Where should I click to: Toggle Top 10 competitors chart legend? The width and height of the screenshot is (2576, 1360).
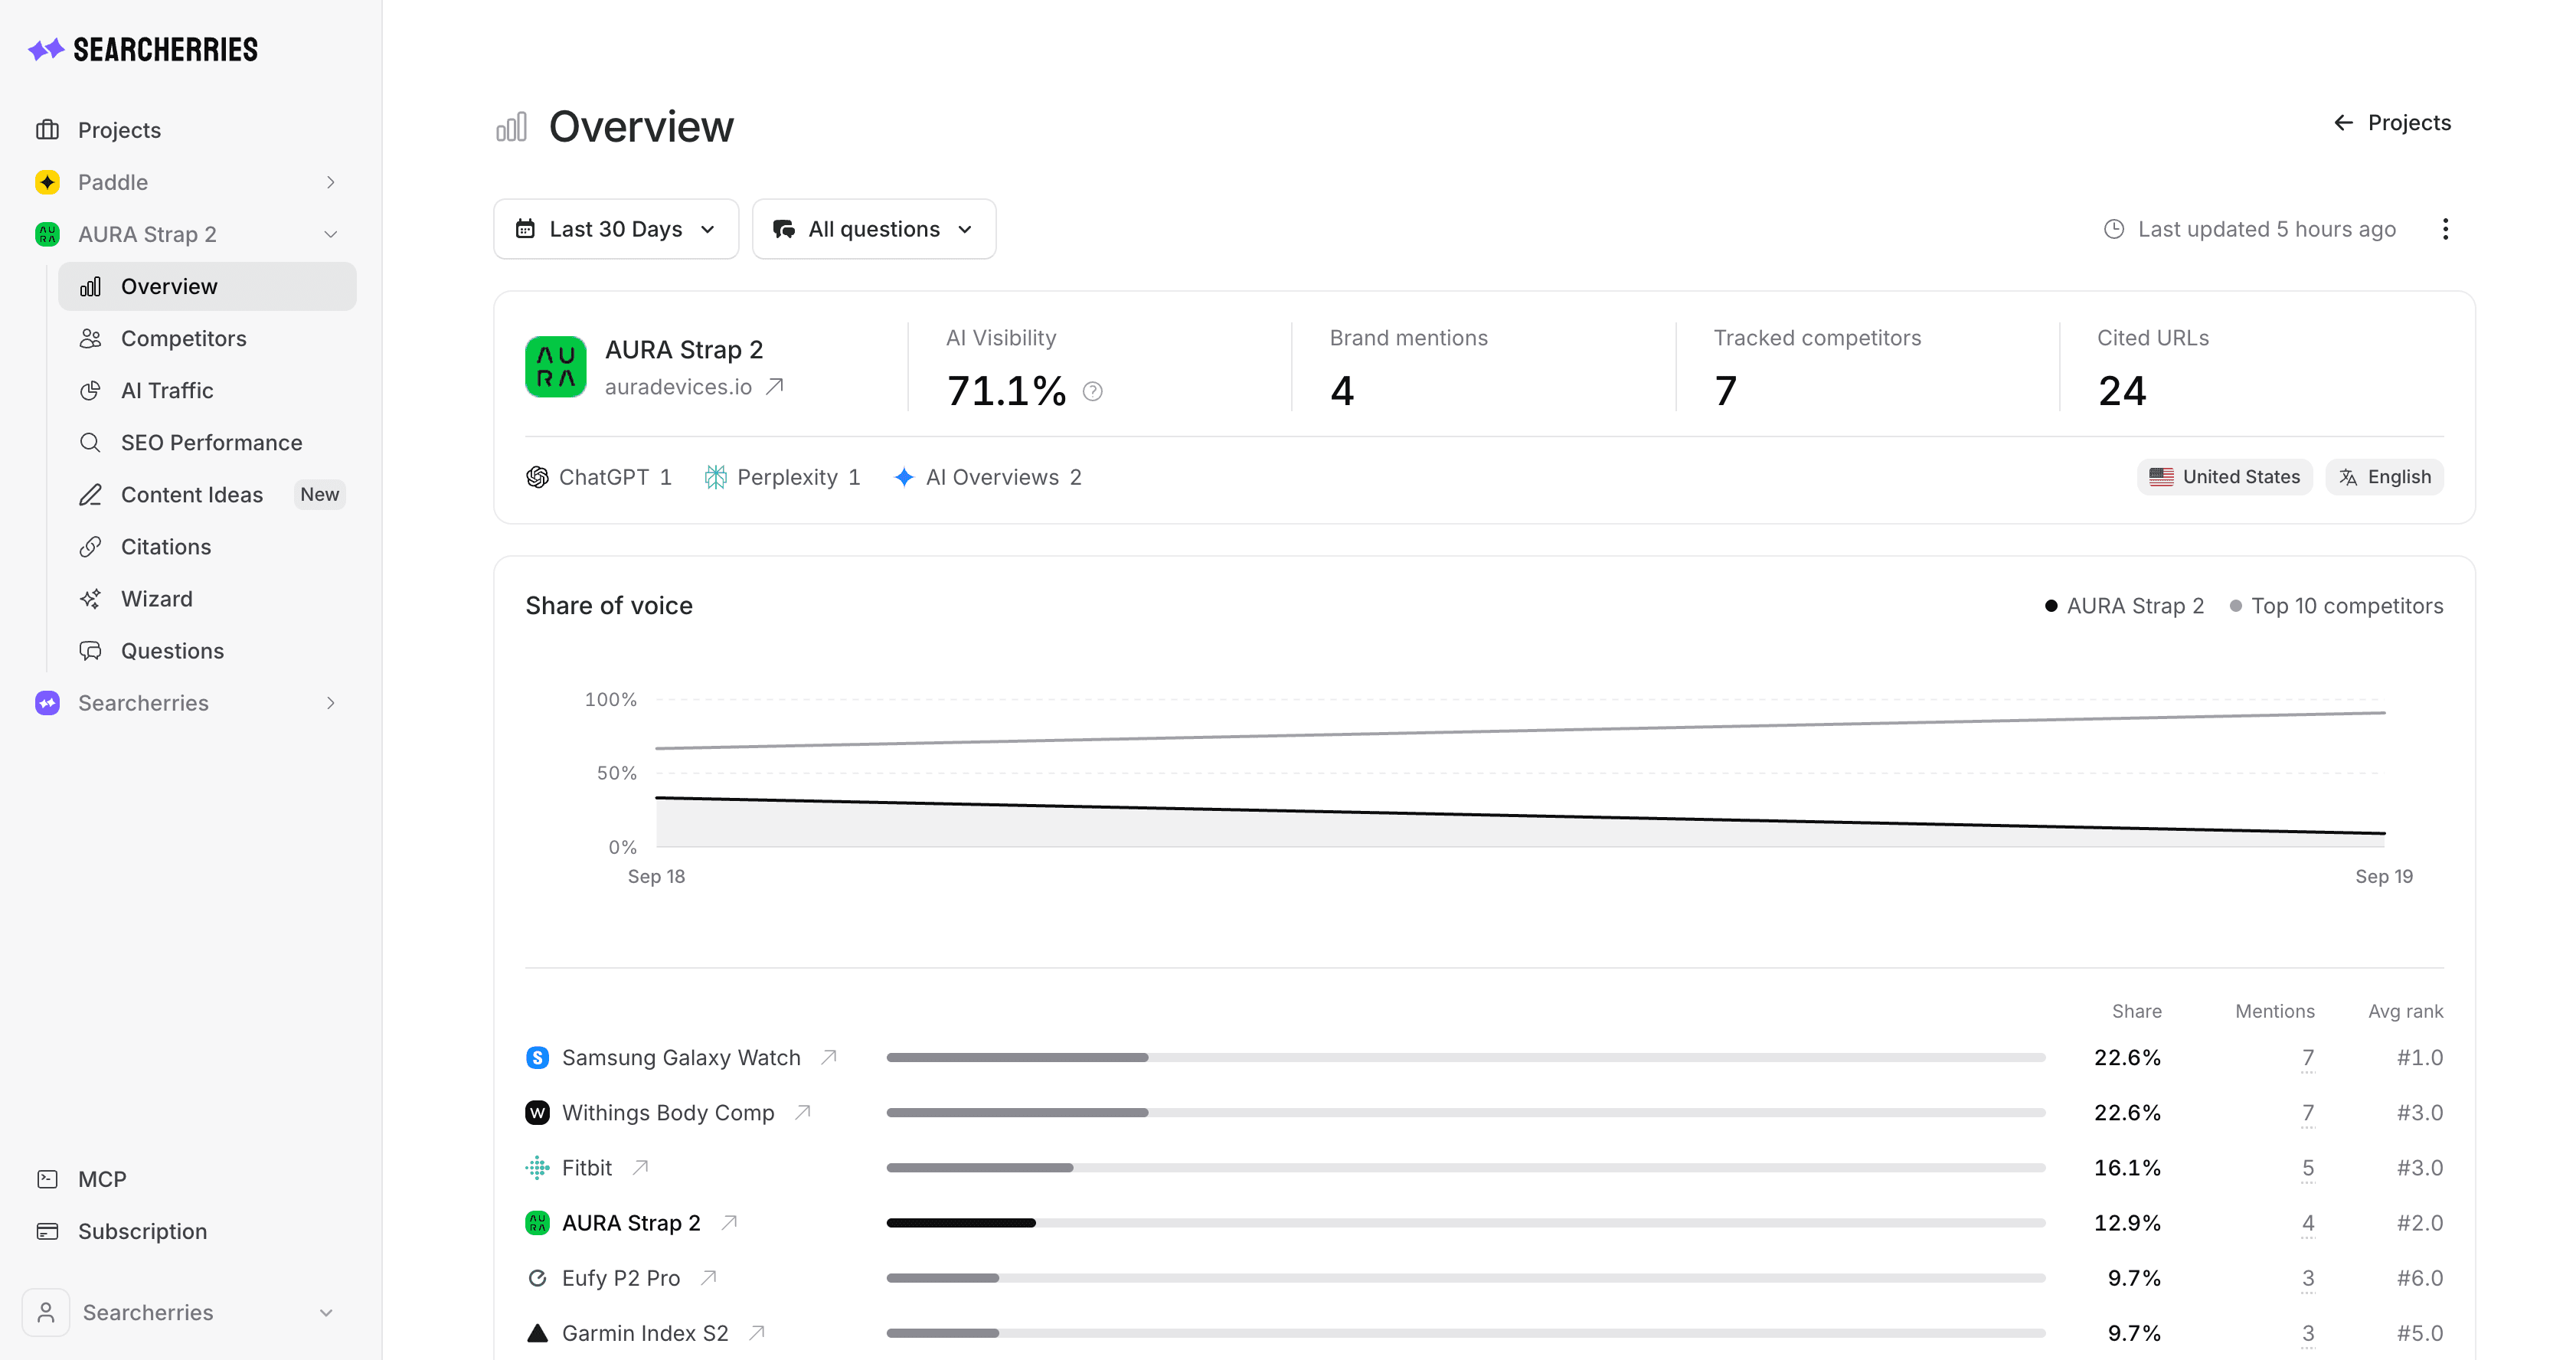pyautogui.click(x=2336, y=606)
